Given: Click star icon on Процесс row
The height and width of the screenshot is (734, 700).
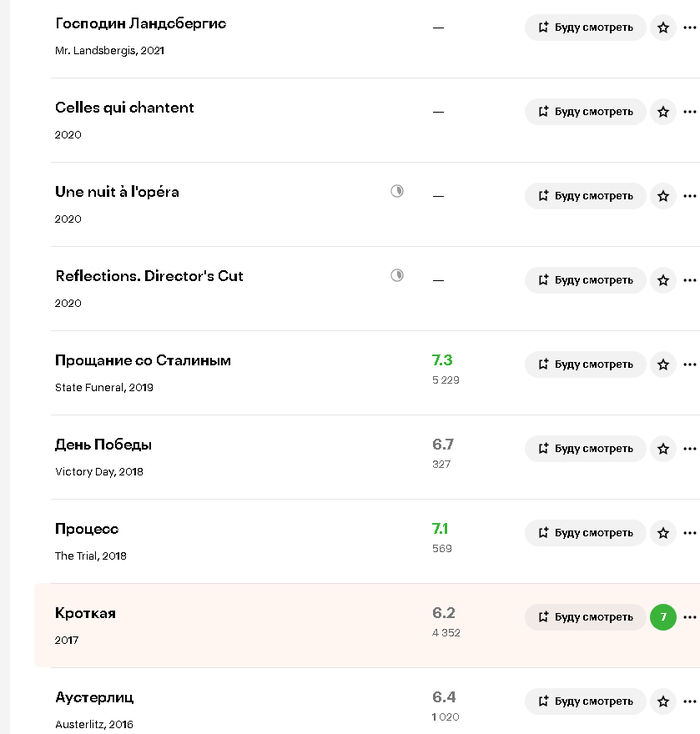Looking at the screenshot, I should pos(663,533).
